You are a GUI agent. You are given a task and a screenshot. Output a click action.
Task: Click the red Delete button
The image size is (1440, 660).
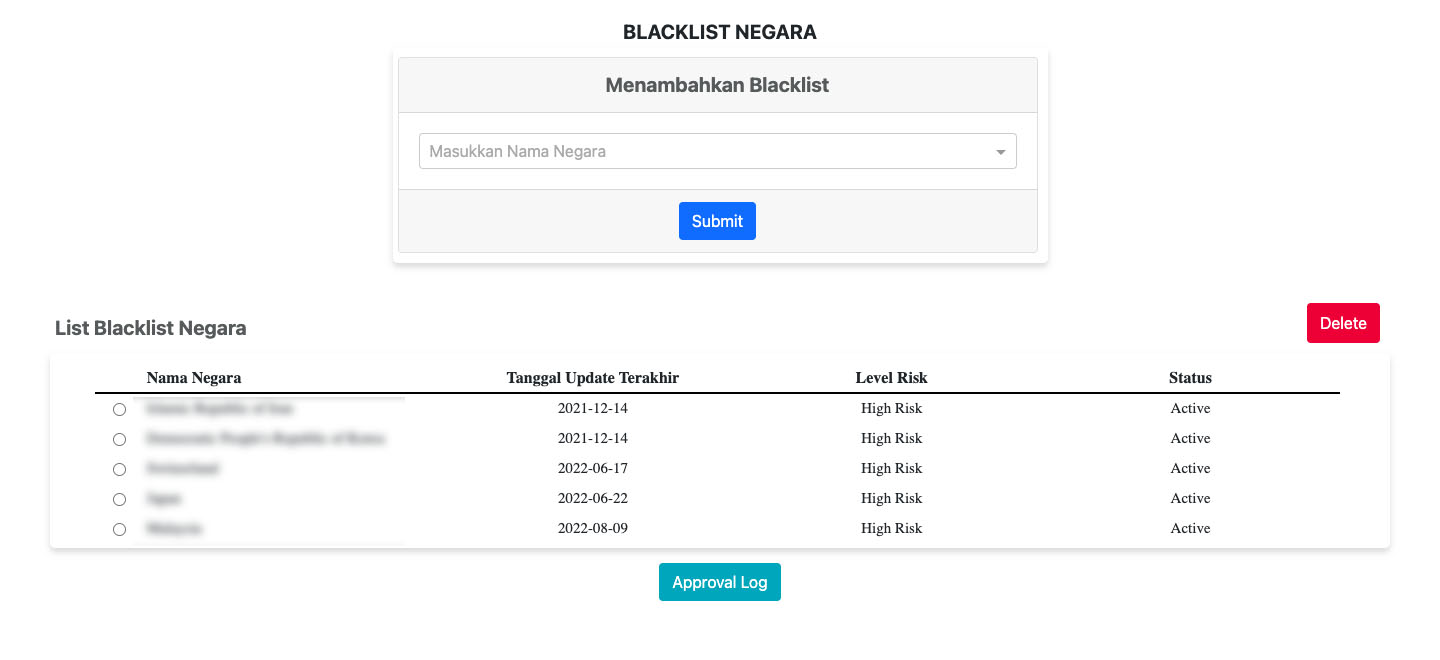point(1343,323)
